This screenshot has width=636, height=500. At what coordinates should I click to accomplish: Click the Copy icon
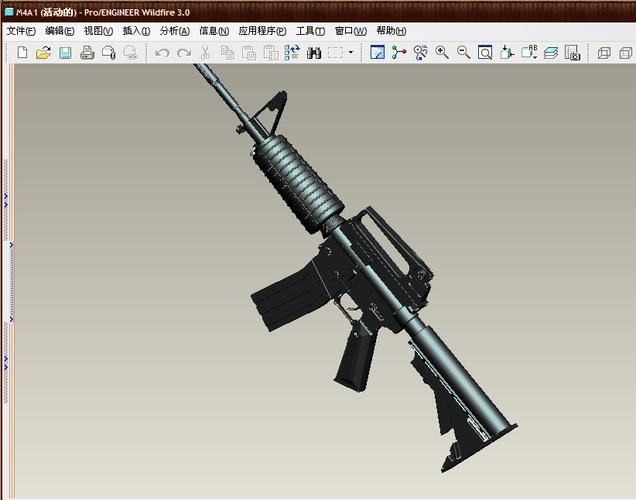coord(228,53)
